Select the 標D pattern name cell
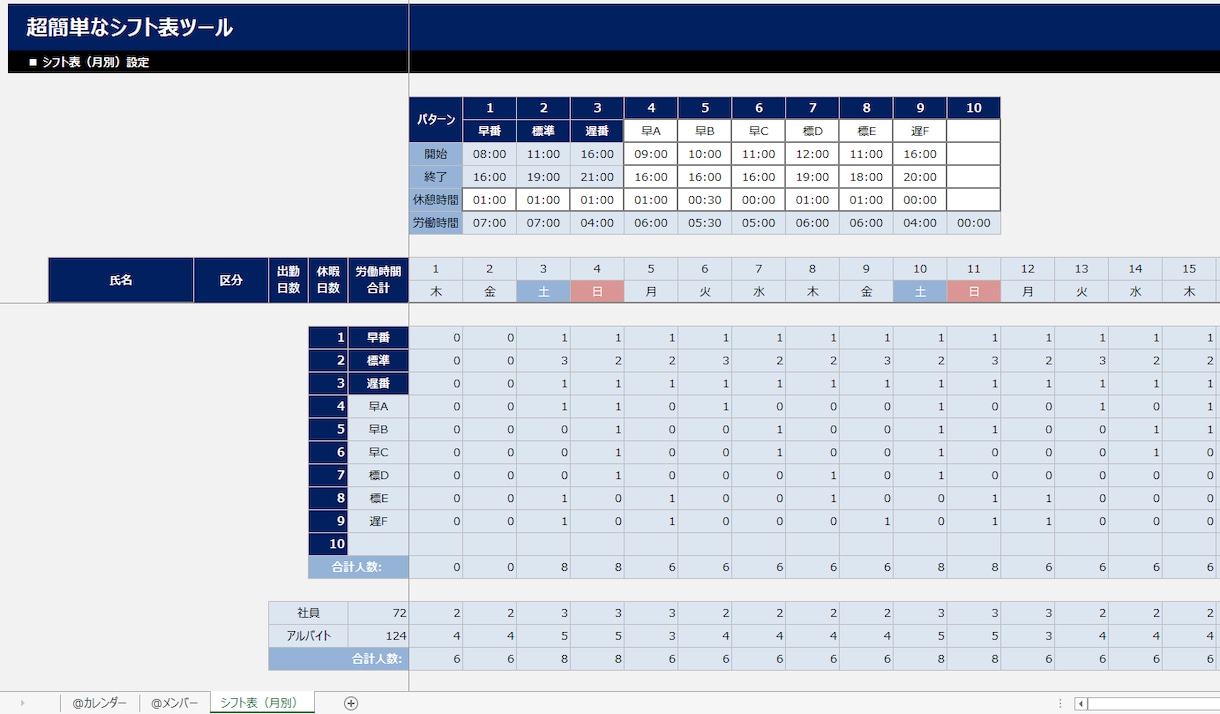 click(812, 130)
